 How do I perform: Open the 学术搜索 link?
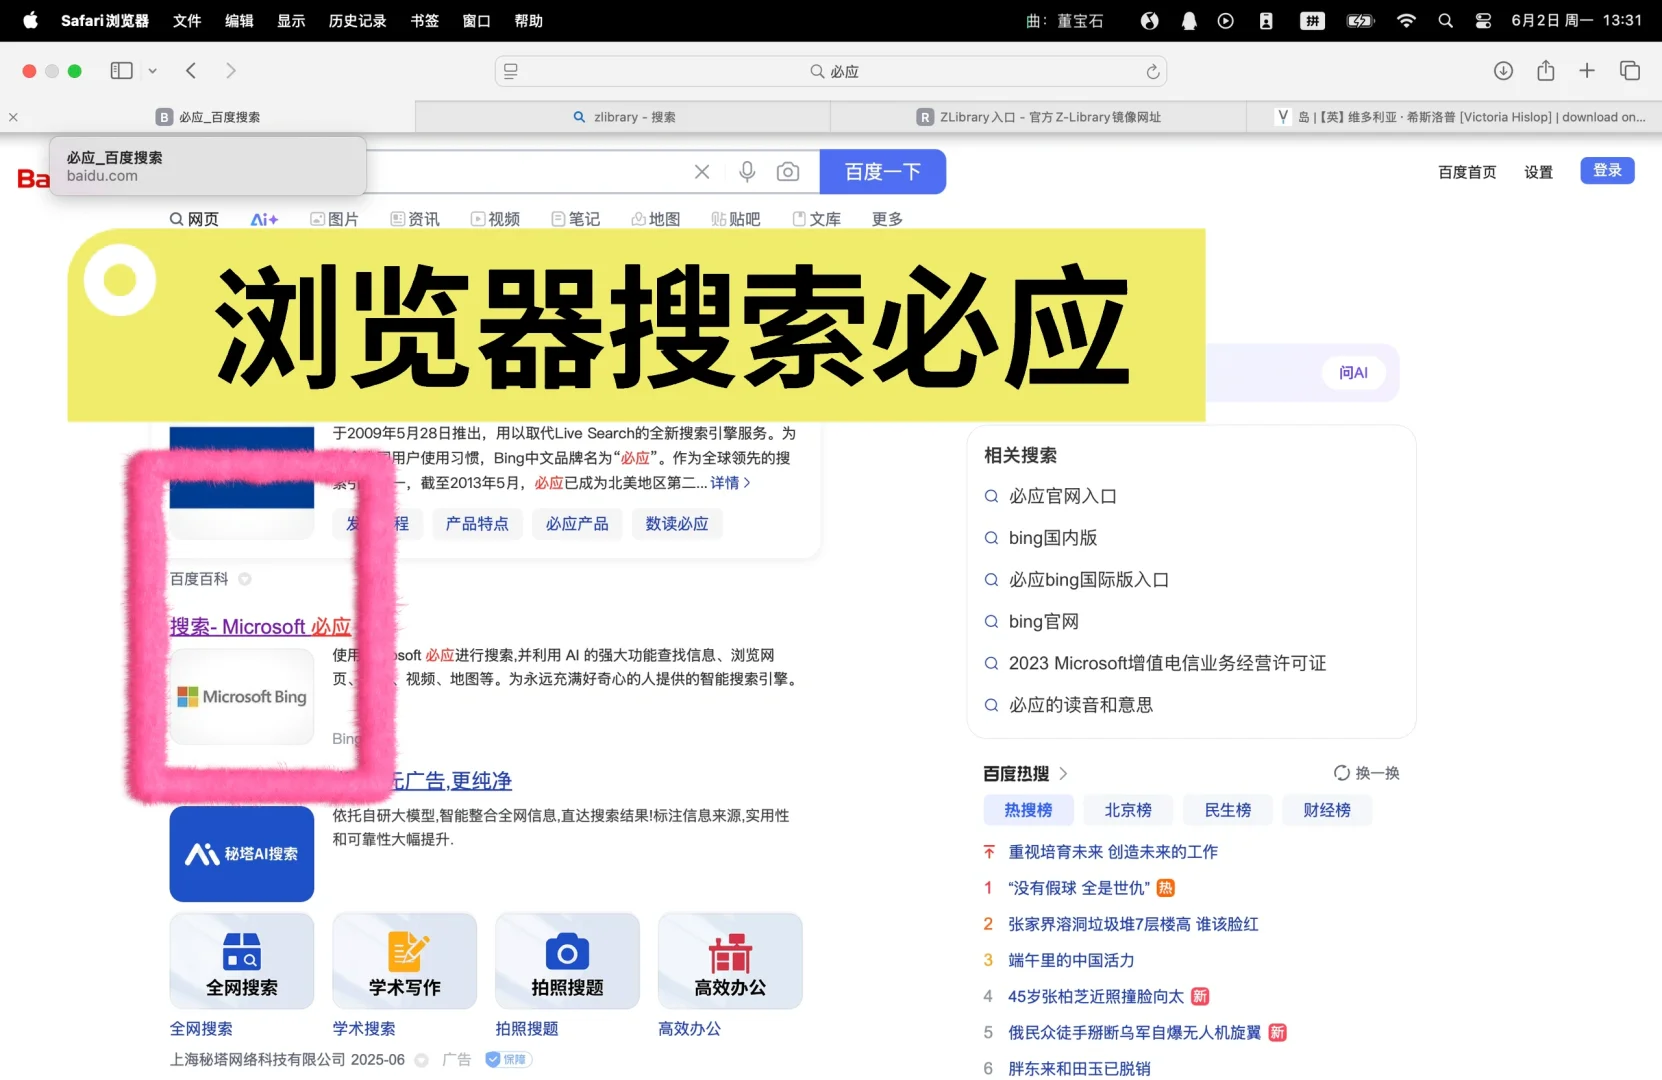[364, 1029]
